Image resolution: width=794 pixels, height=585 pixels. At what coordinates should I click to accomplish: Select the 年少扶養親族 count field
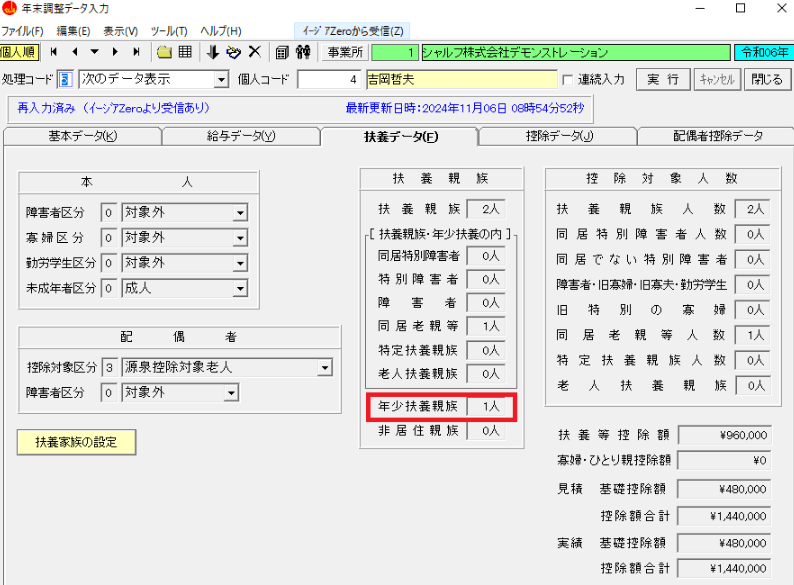tap(490, 407)
